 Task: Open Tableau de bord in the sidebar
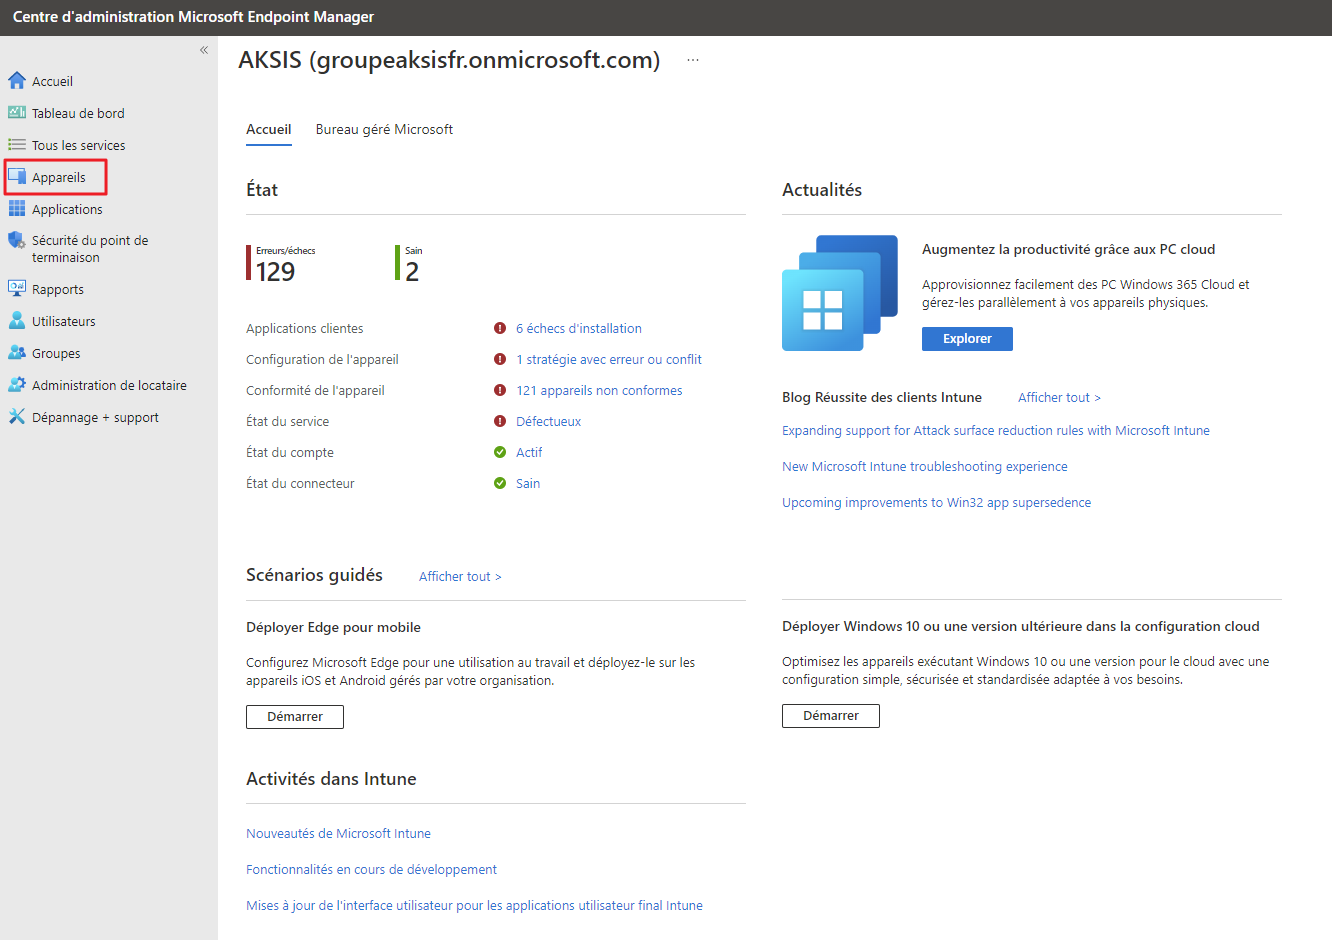pos(78,113)
